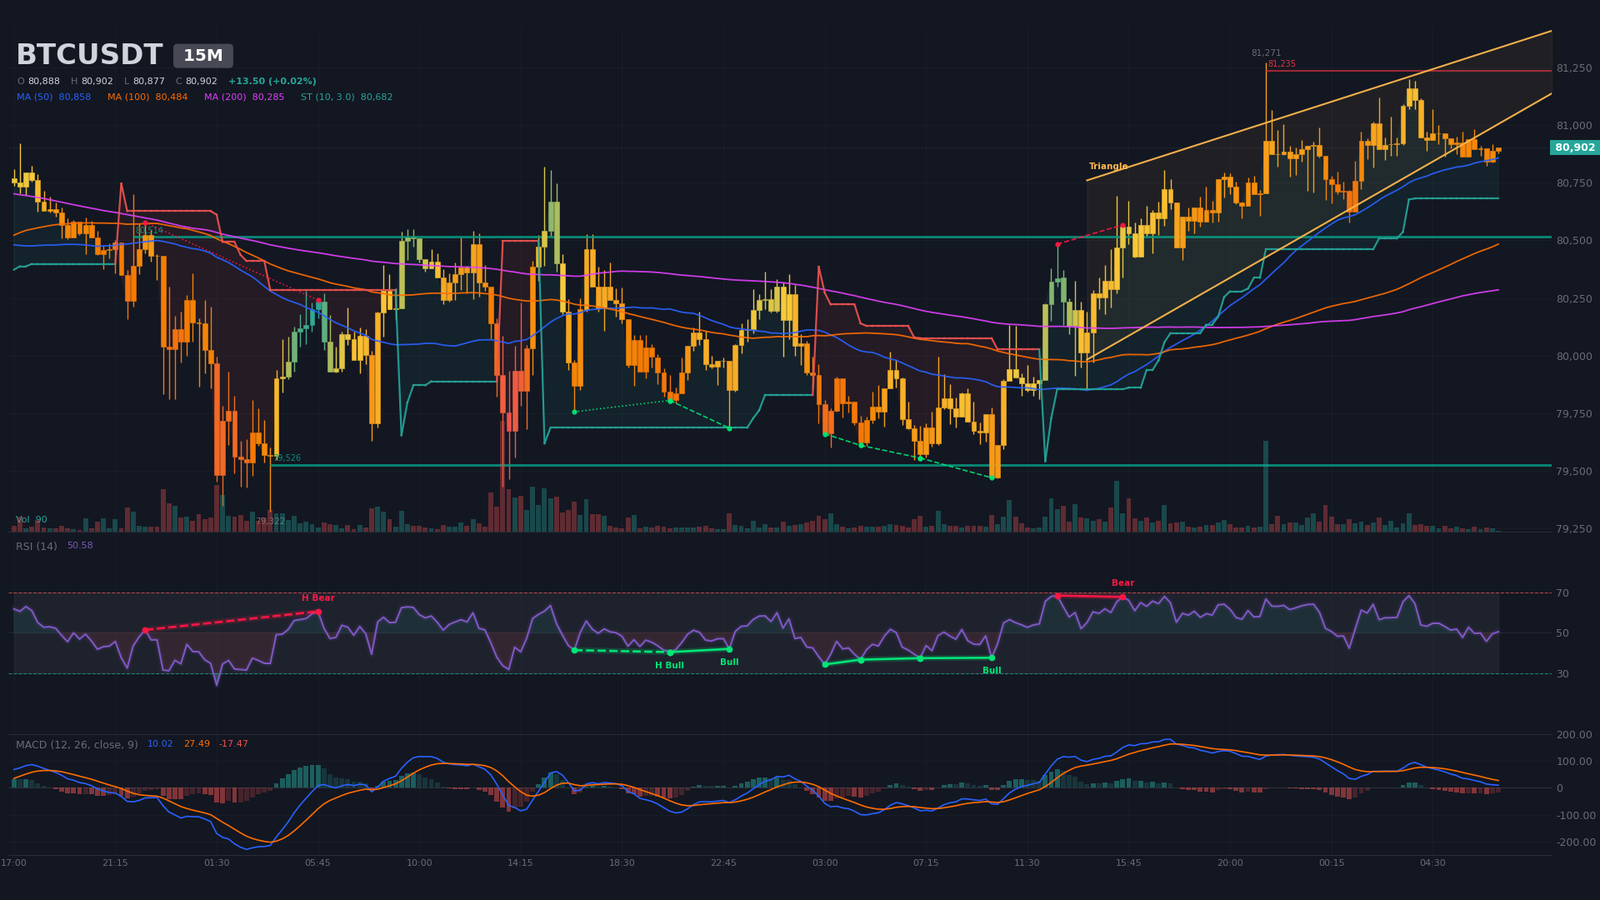Click the red Bear divergence label

(1123, 583)
